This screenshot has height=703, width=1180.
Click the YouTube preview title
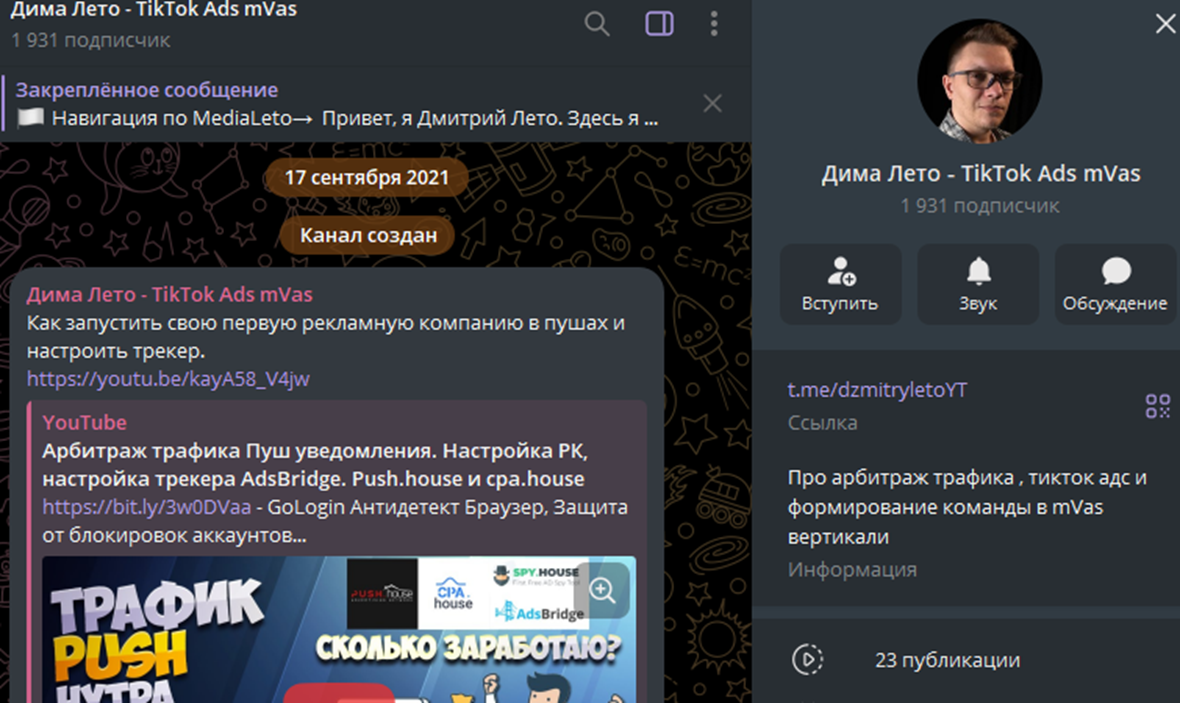pos(315,465)
